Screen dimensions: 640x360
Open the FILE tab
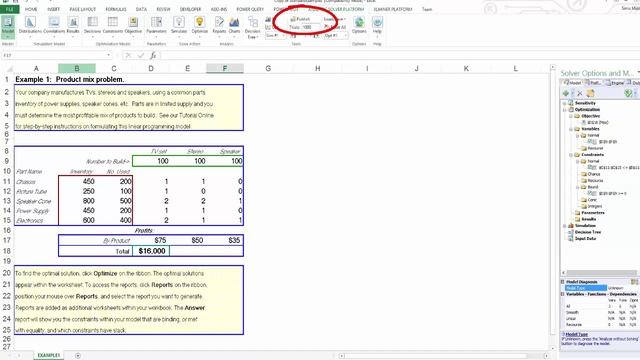pyautogui.click(x=9, y=9)
